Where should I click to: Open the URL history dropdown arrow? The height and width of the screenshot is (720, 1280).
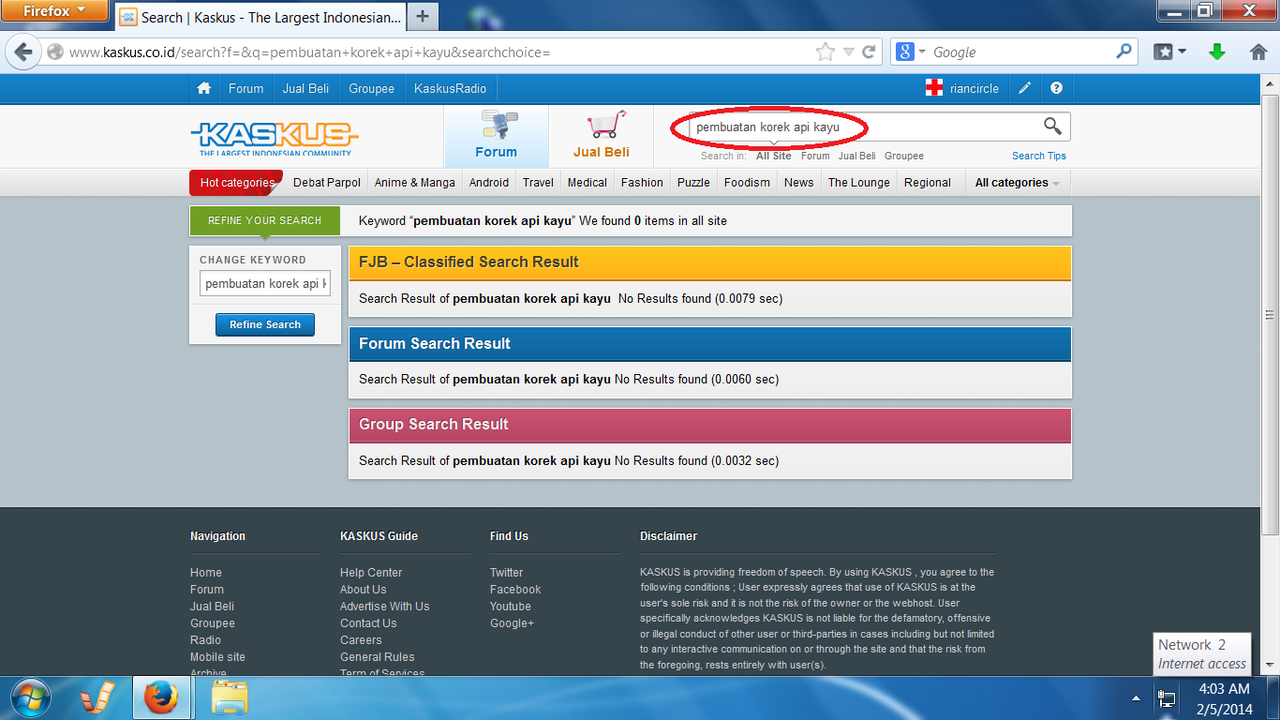pos(848,52)
